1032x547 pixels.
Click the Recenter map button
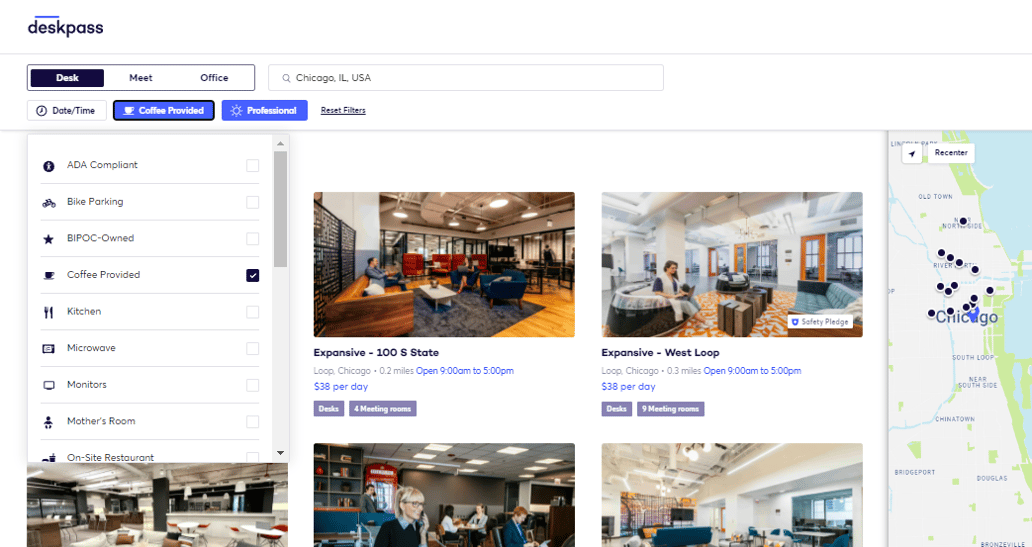pyautogui.click(x=951, y=153)
